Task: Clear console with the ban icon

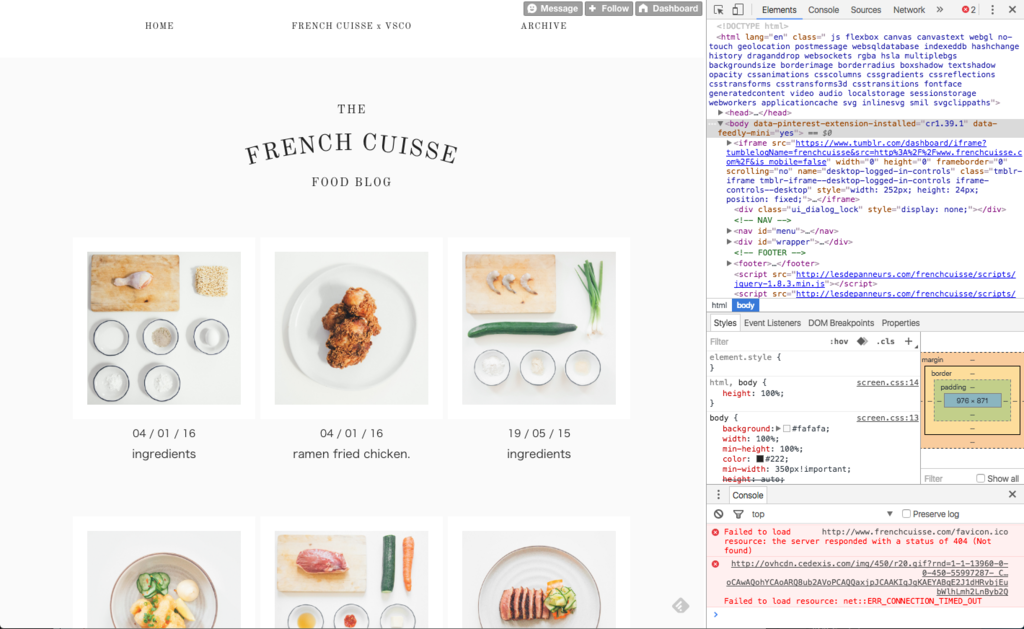Action: pos(718,514)
